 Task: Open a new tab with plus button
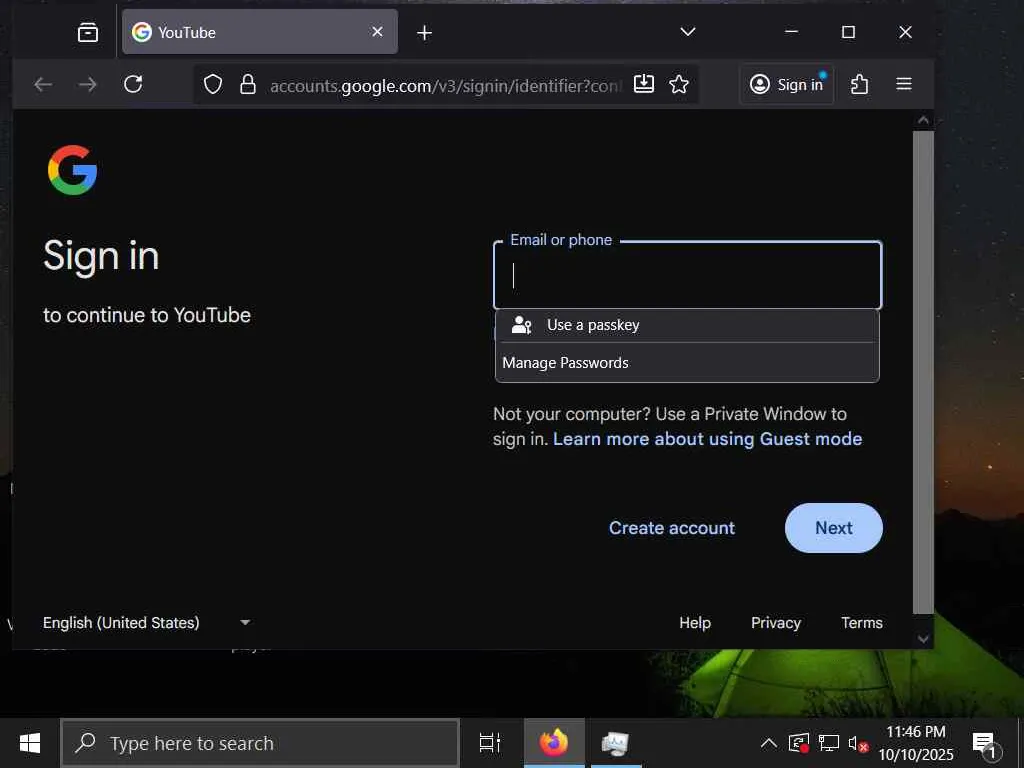coord(424,33)
